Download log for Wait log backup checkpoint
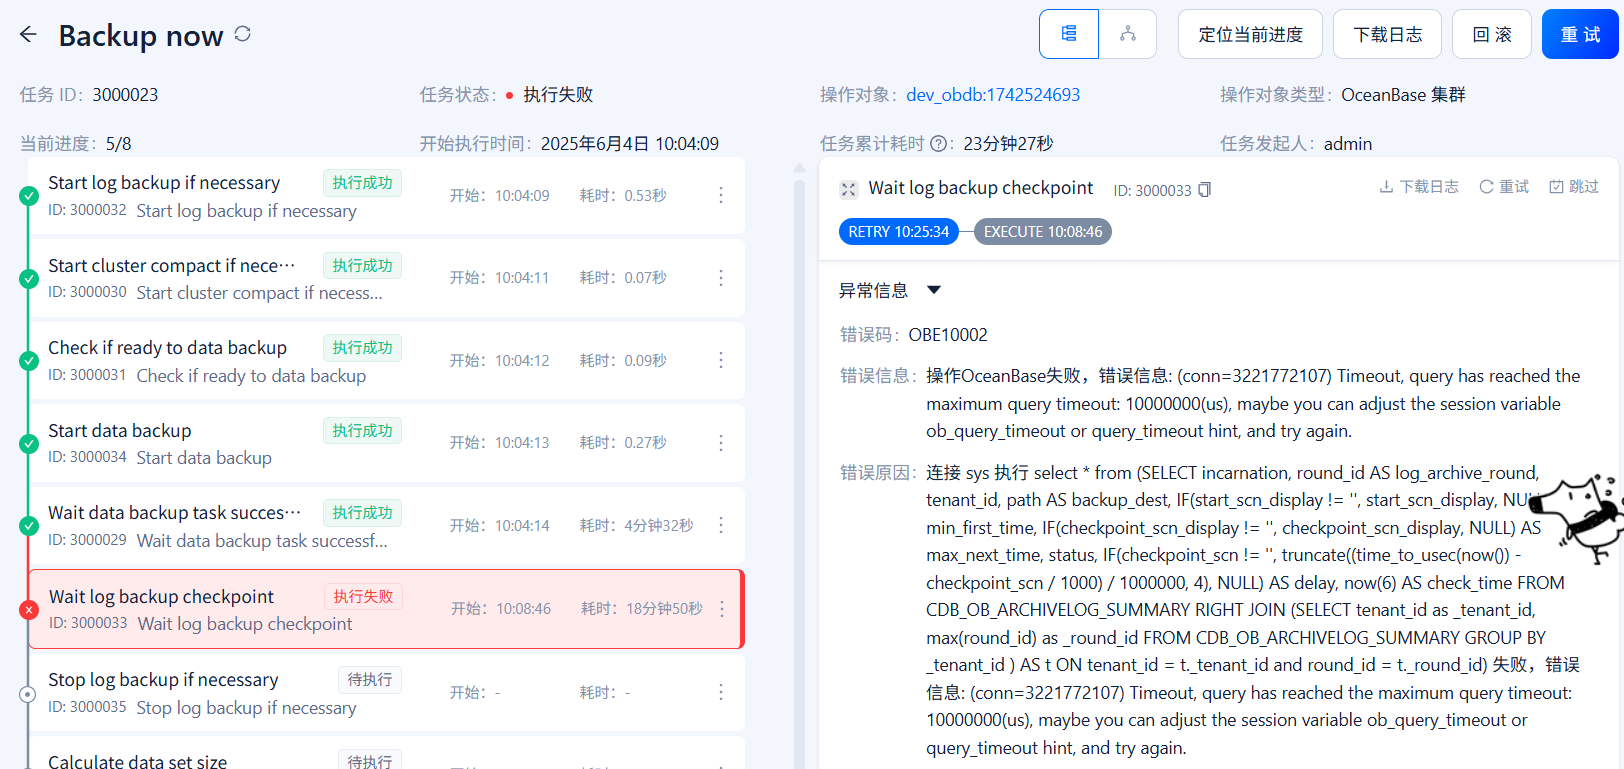Image resolution: width=1624 pixels, height=769 pixels. coord(1418,187)
